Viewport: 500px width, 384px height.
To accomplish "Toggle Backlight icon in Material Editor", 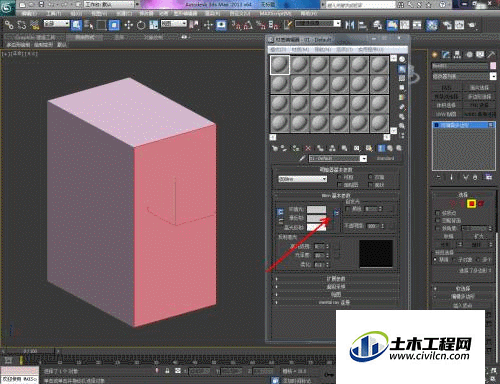I will tap(402, 69).
